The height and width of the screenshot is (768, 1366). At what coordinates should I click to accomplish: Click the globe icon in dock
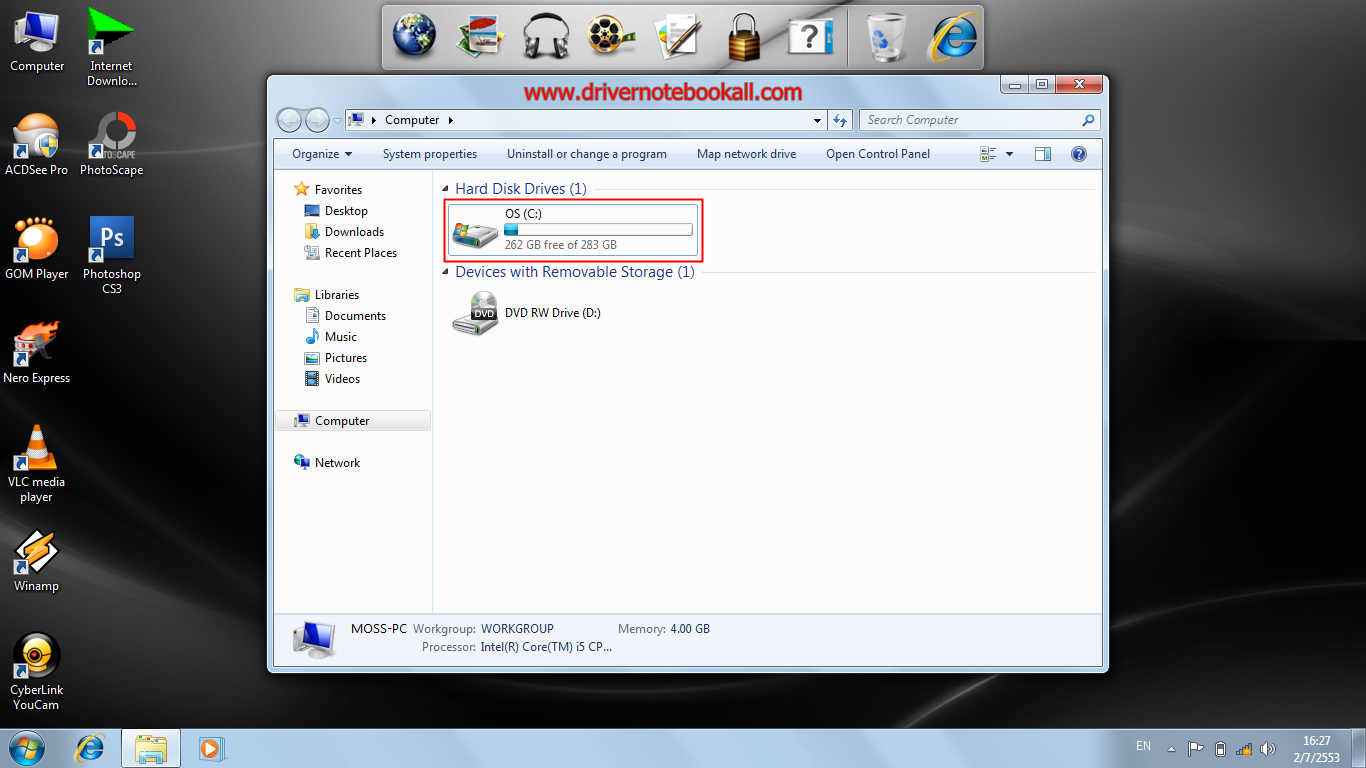point(414,36)
